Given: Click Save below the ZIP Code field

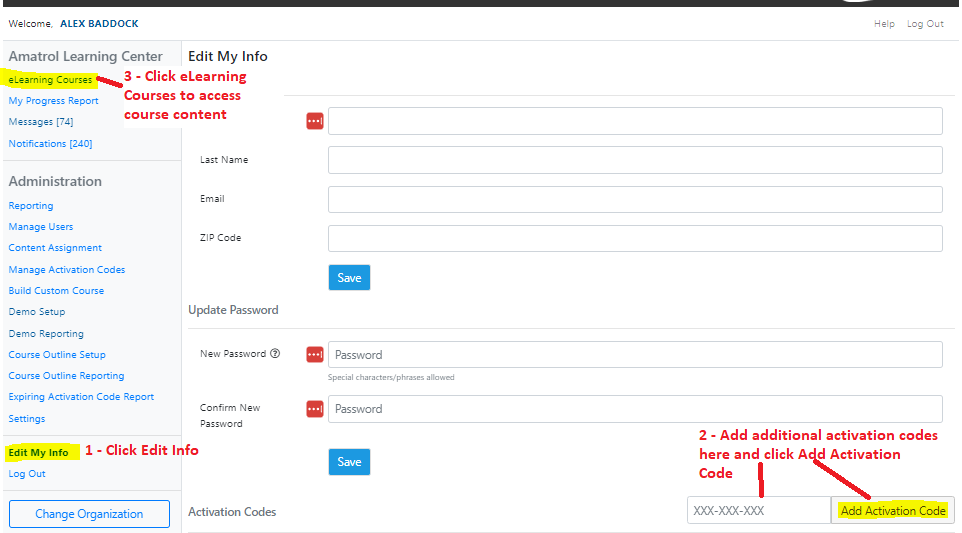Looking at the screenshot, I should click(x=349, y=278).
